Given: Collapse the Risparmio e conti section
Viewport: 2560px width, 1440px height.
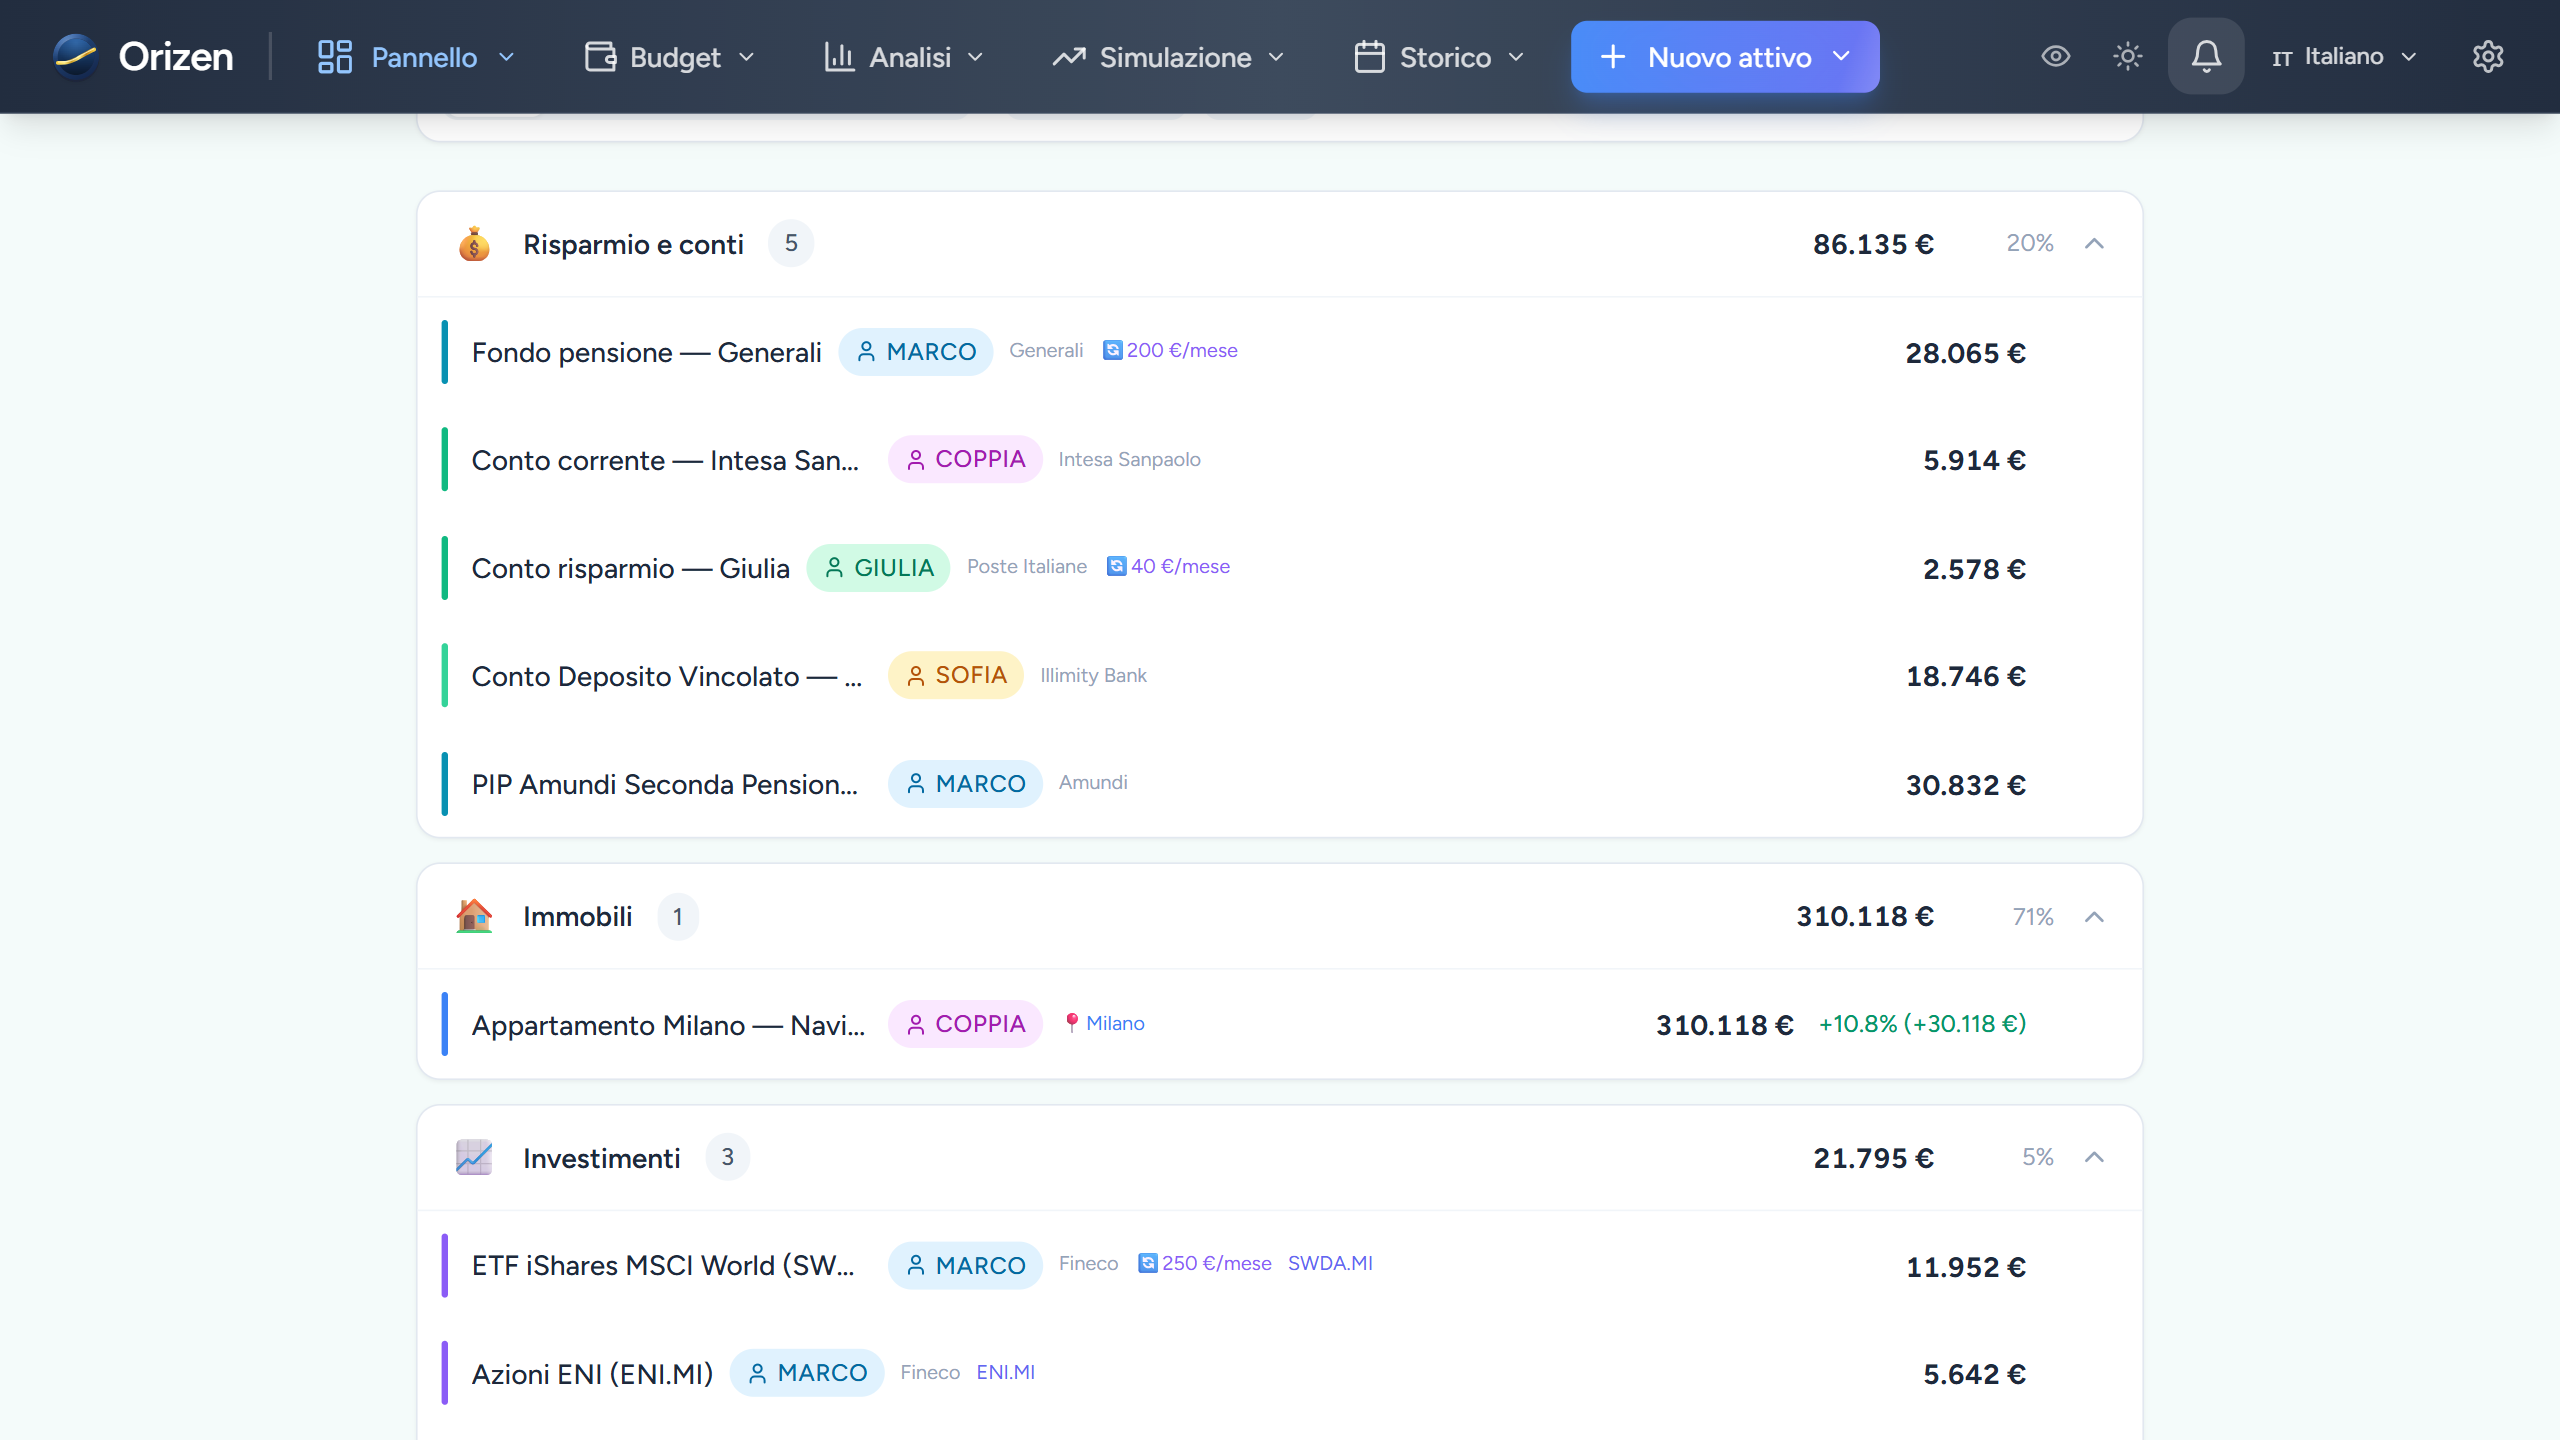Looking at the screenshot, I should pos(2095,243).
